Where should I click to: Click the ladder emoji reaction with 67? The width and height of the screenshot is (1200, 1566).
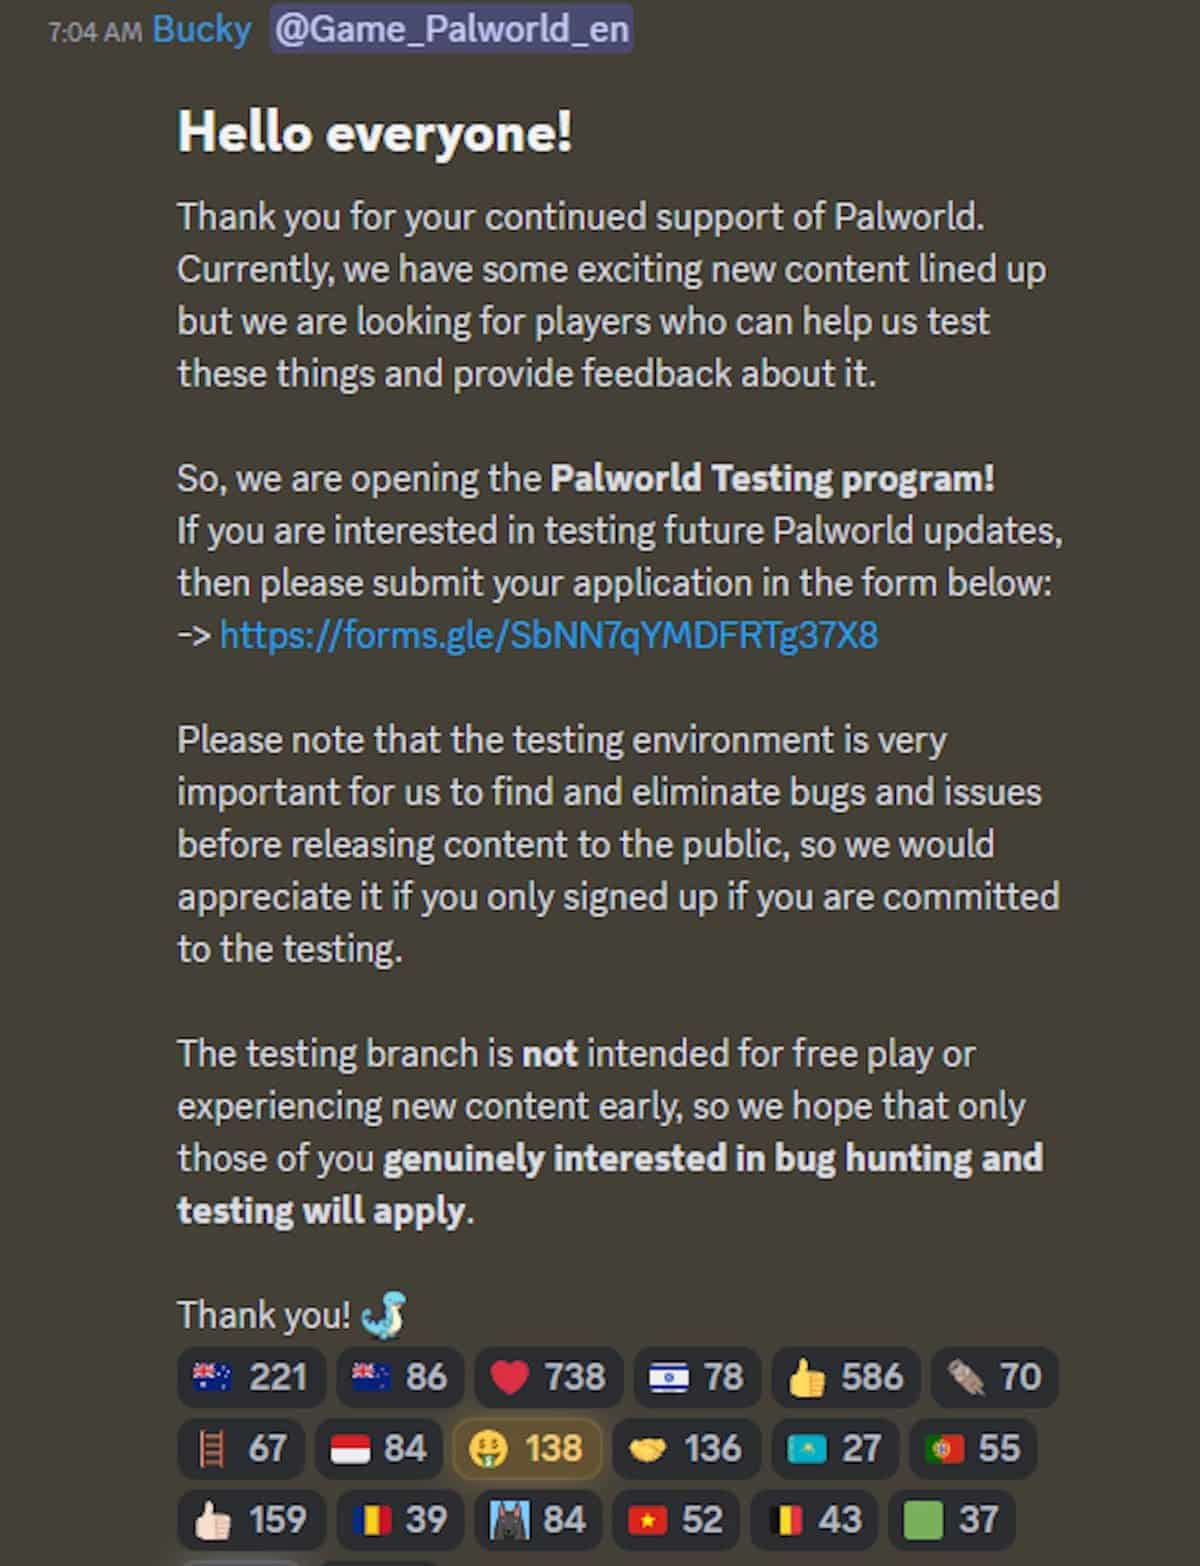[x=240, y=1448]
